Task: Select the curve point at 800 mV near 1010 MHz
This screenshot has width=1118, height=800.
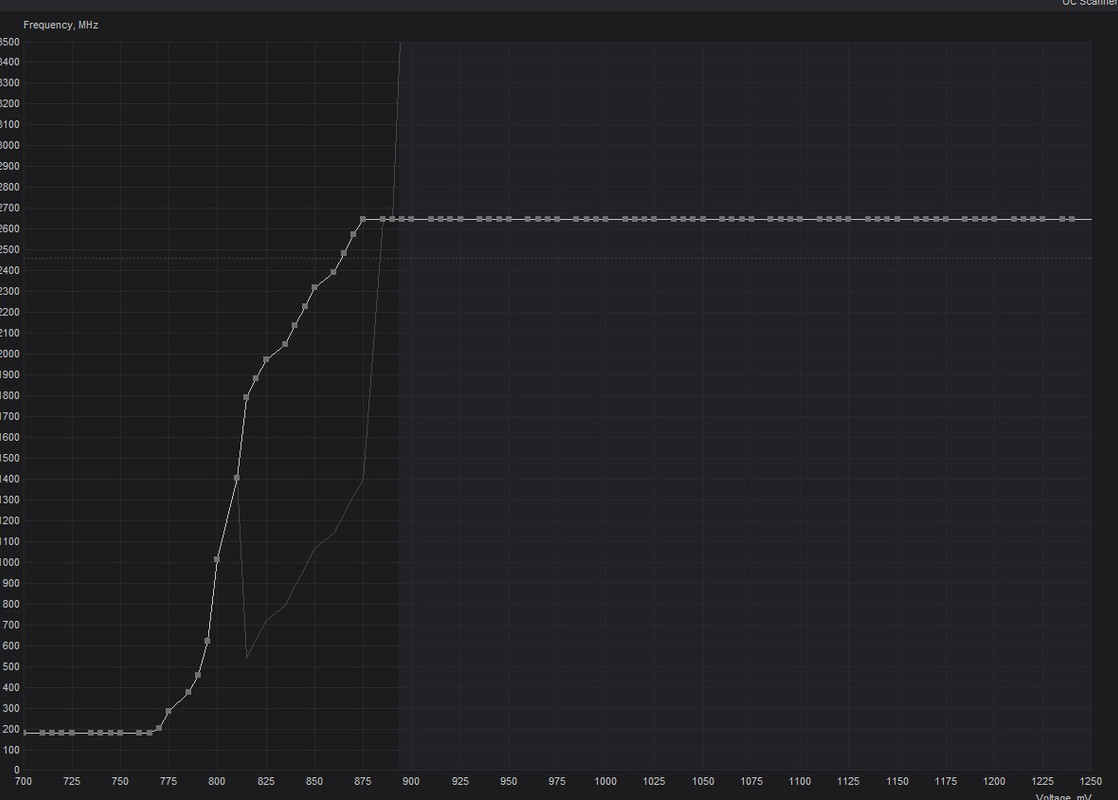Action: (217, 559)
